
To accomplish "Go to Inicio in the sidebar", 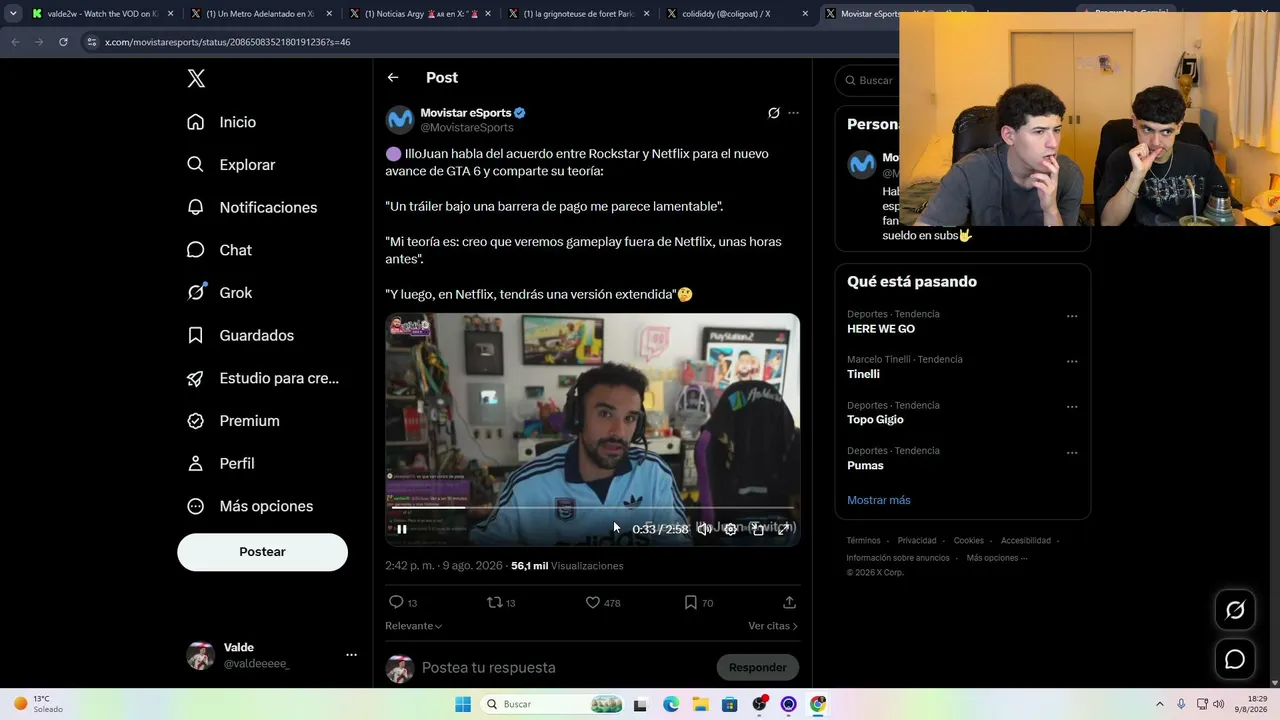I will coord(222,122).
